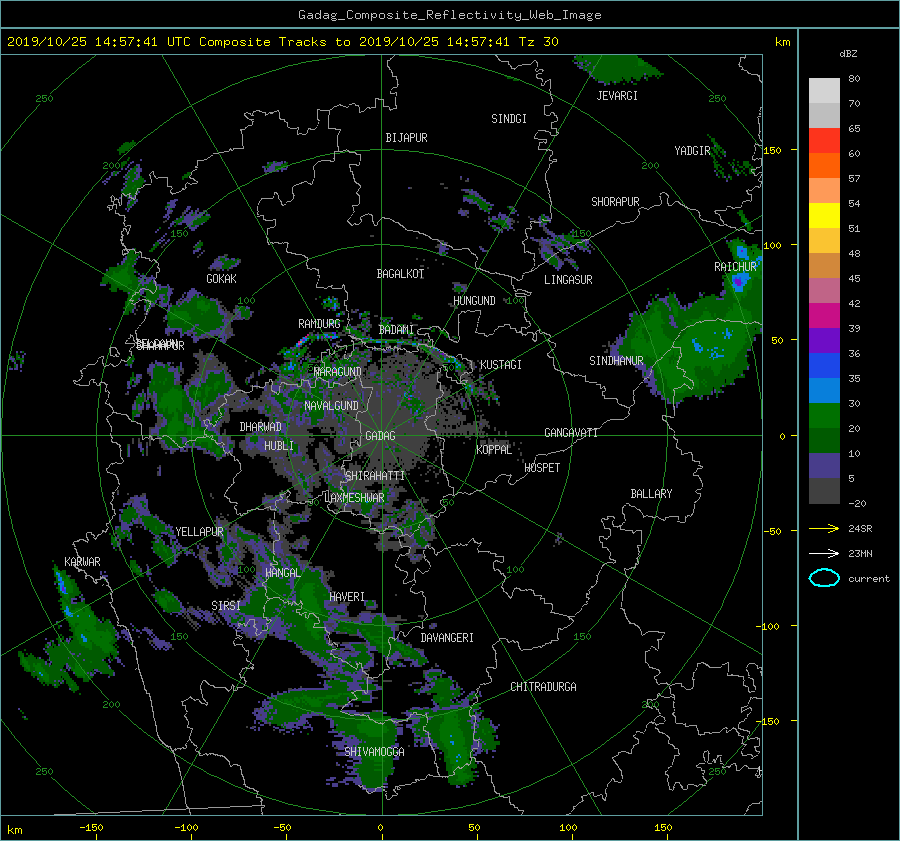Click the bright green 30 dBZ legend swatch
This screenshot has height=841, width=900.
824,415
